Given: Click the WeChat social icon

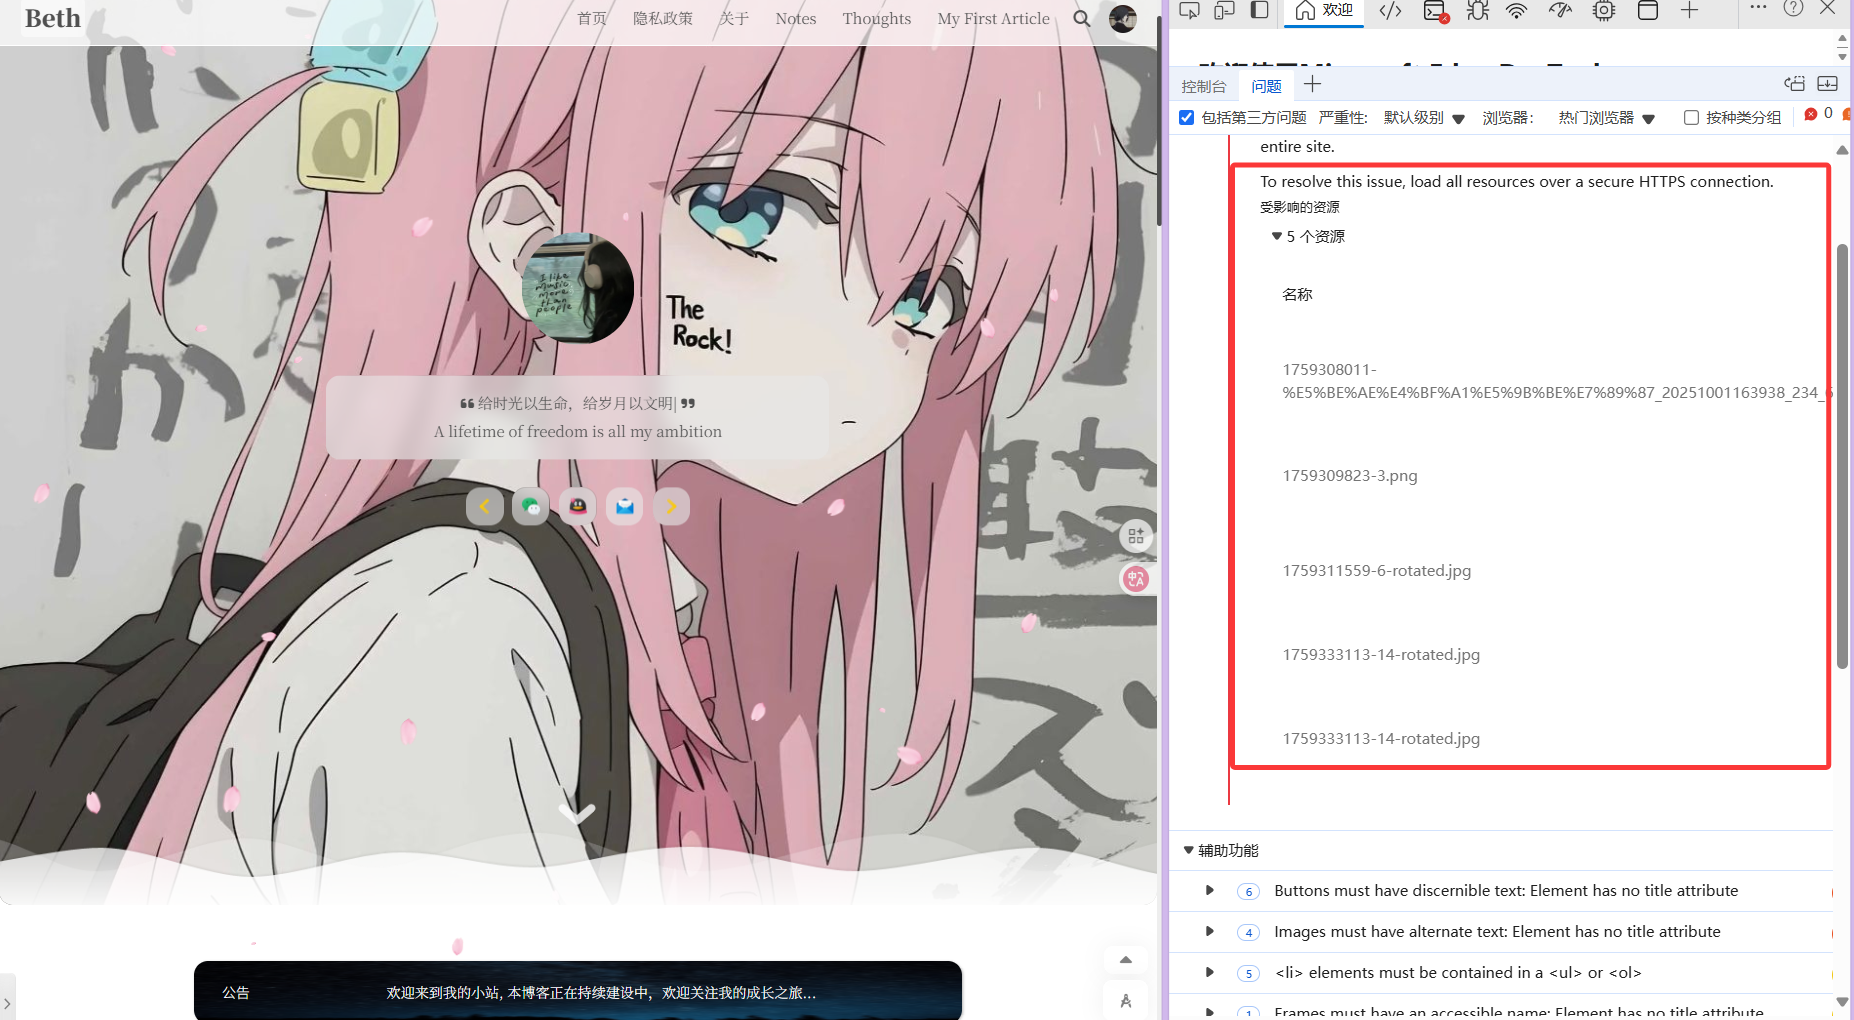Looking at the screenshot, I should 530,507.
